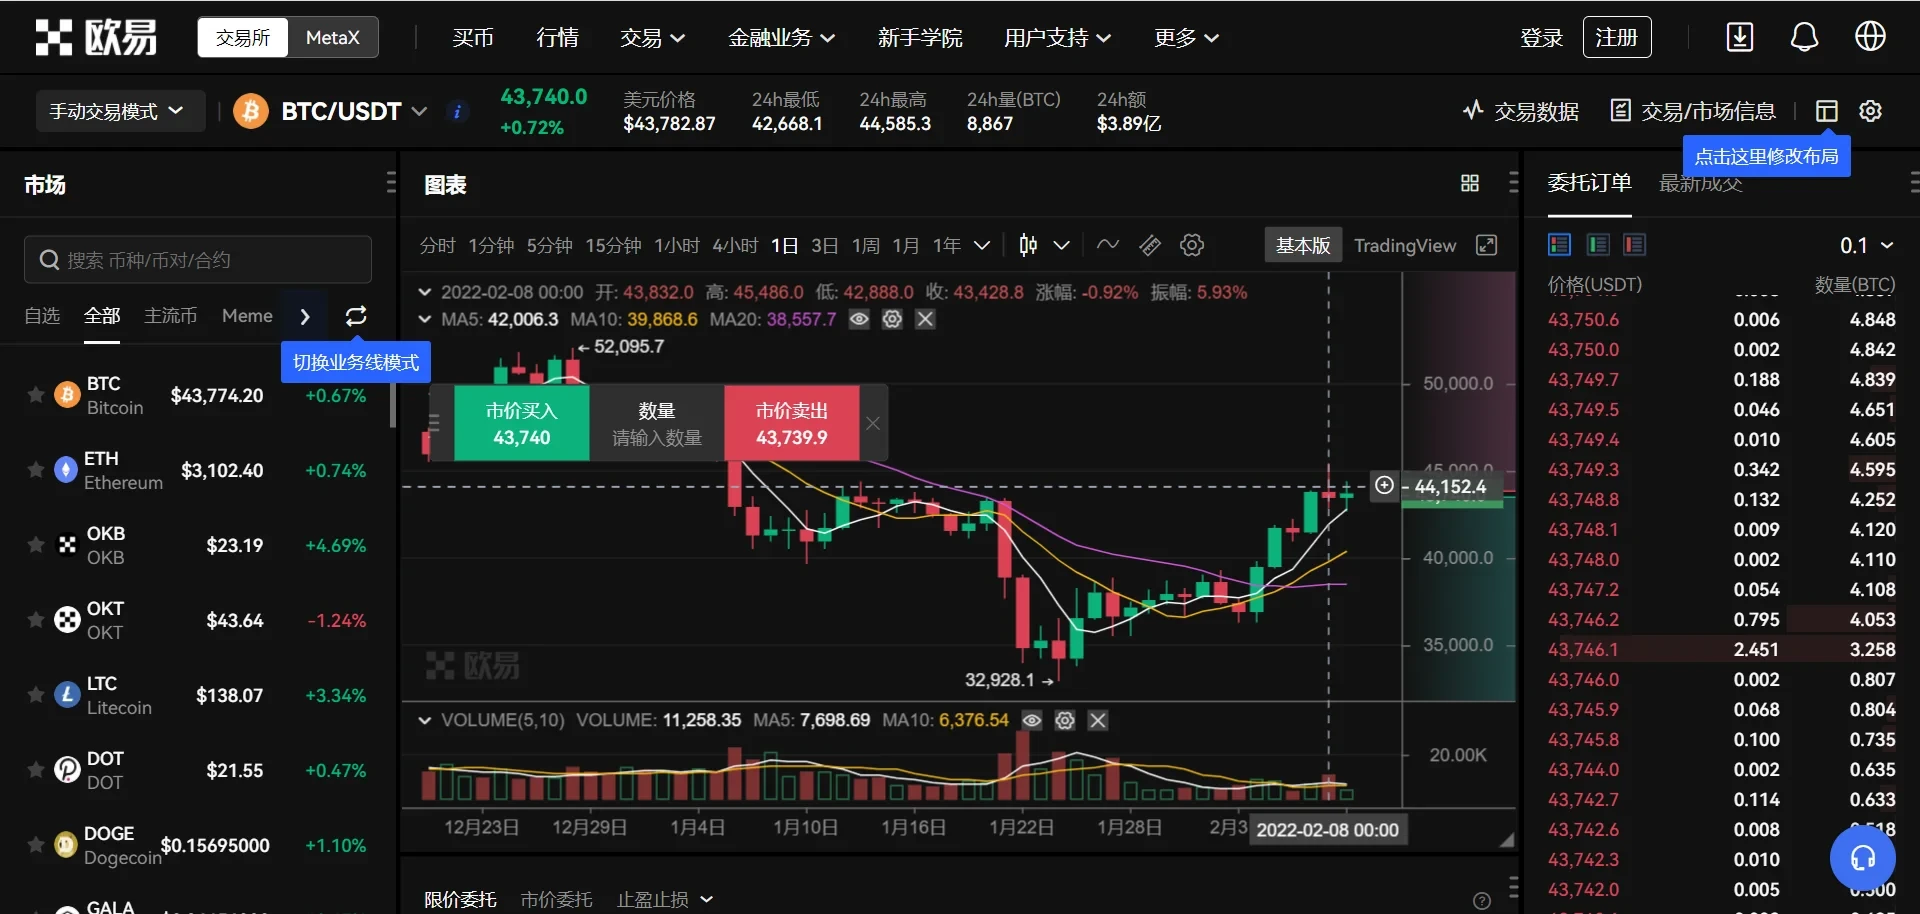Open order book depth 0.1 dropdown
The width and height of the screenshot is (1920, 914).
[x=1866, y=245]
